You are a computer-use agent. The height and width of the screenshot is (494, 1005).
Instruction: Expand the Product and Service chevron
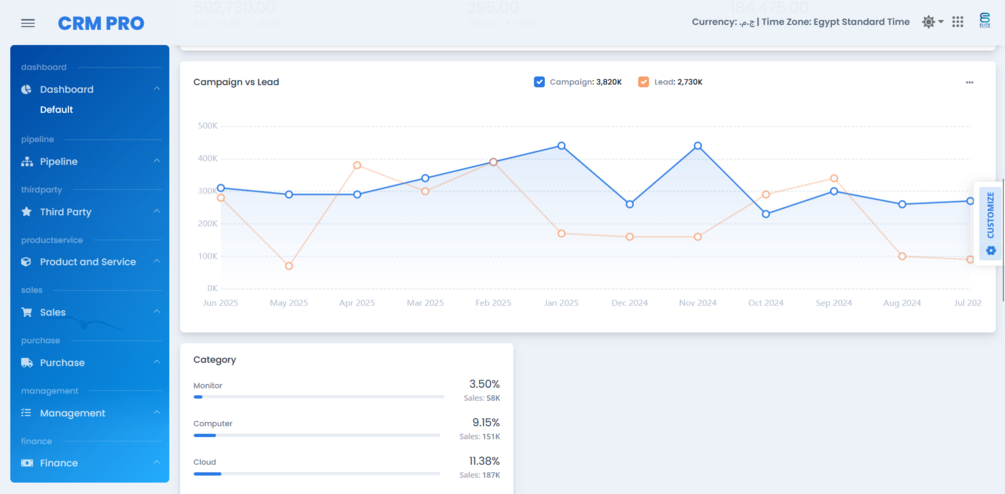(x=157, y=262)
